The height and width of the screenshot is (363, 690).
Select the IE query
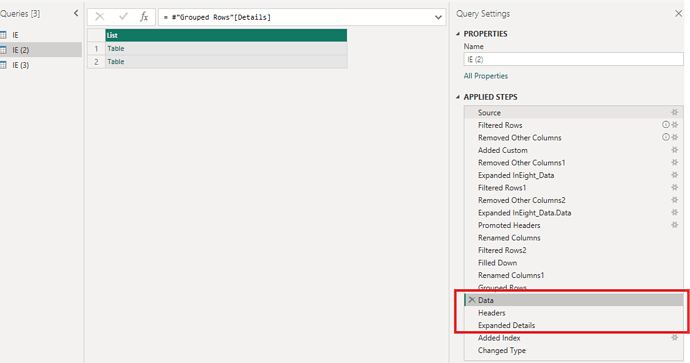coord(15,35)
